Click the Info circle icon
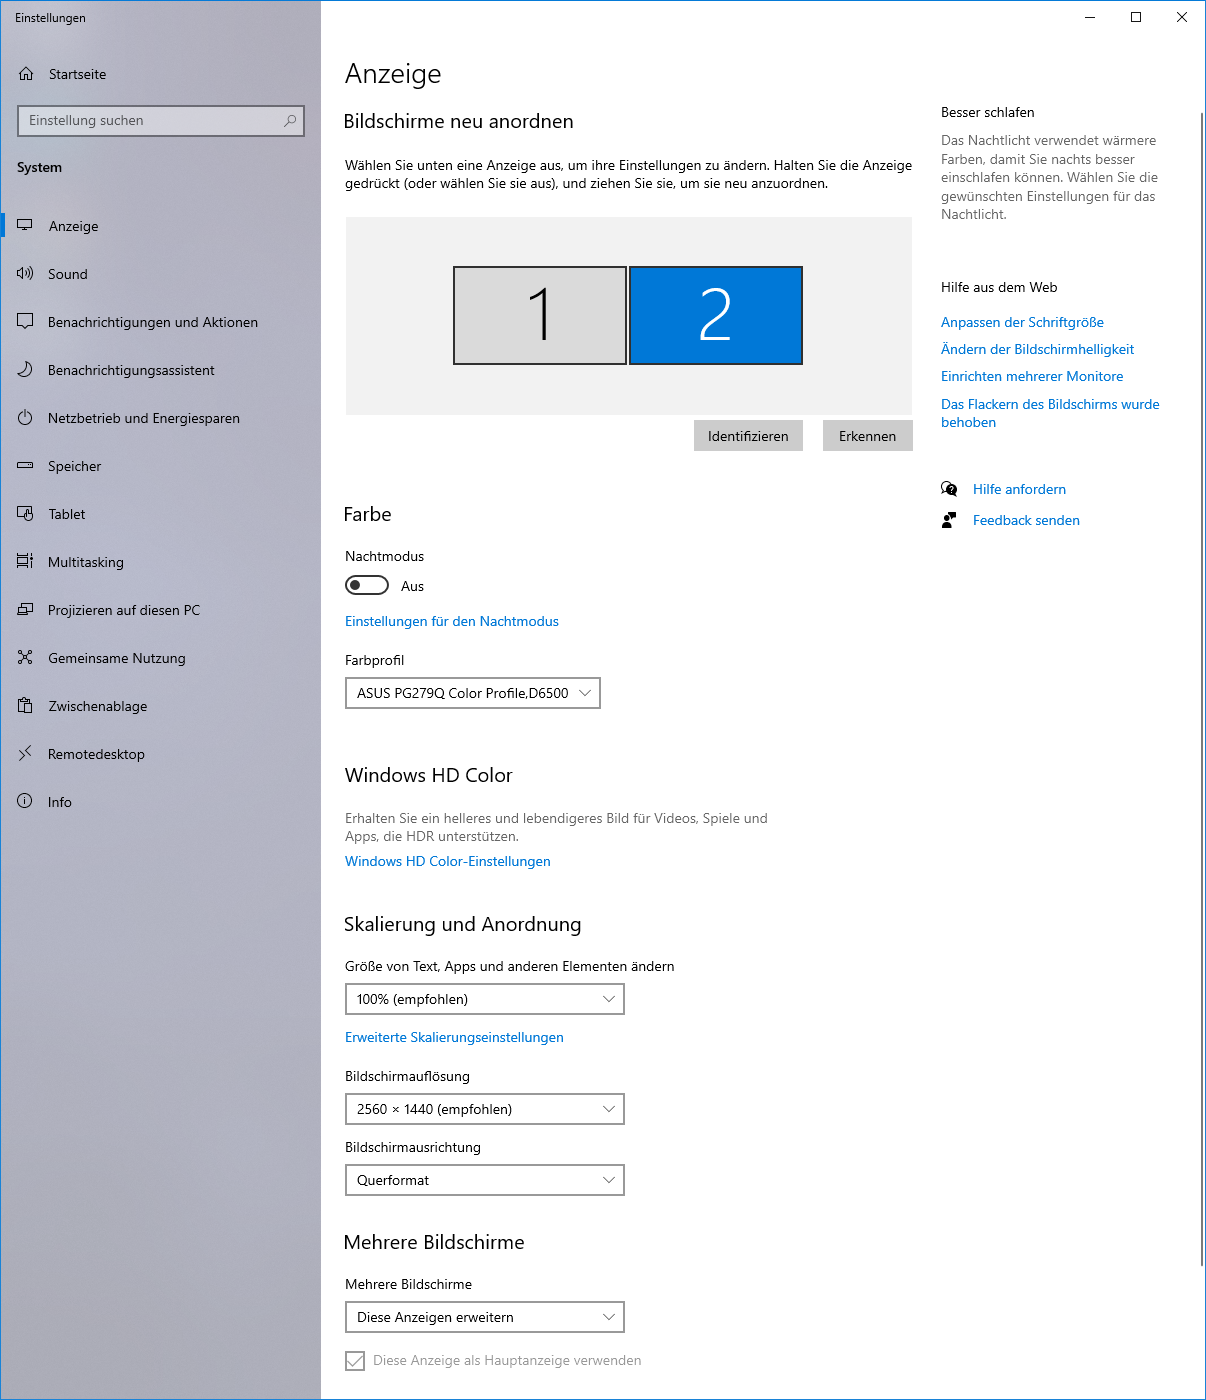Viewport: 1206px width, 1400px height. click(25, 801)
